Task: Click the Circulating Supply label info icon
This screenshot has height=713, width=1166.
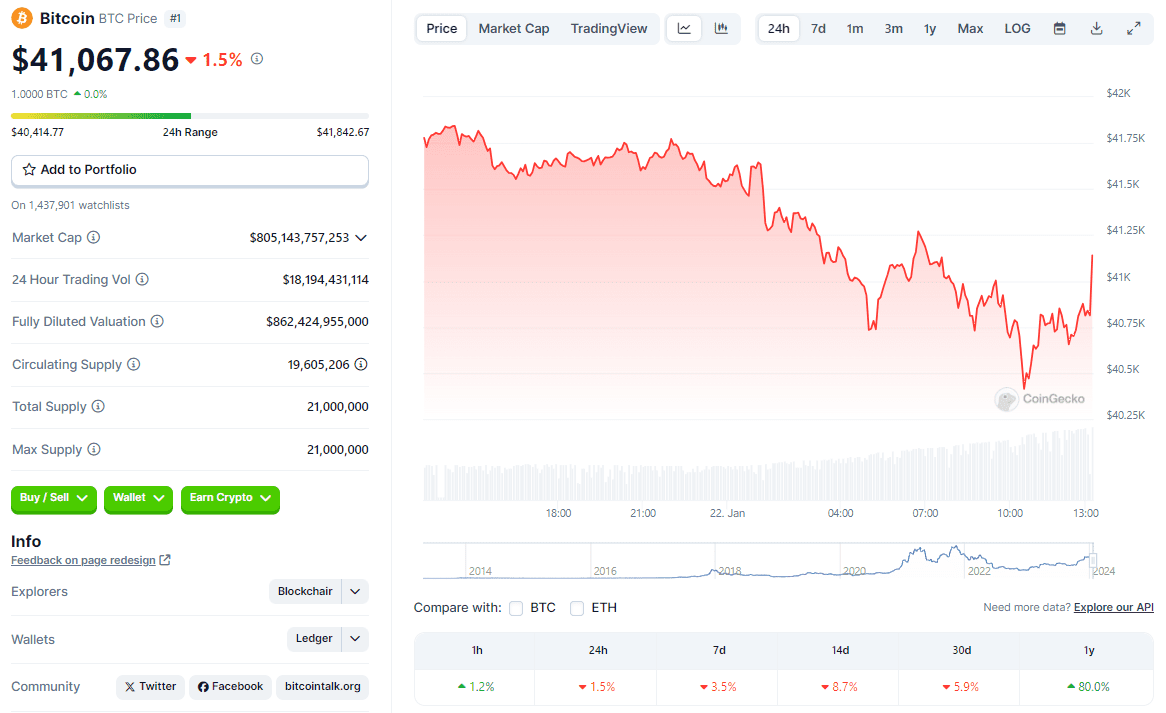Action: (133, 364)
